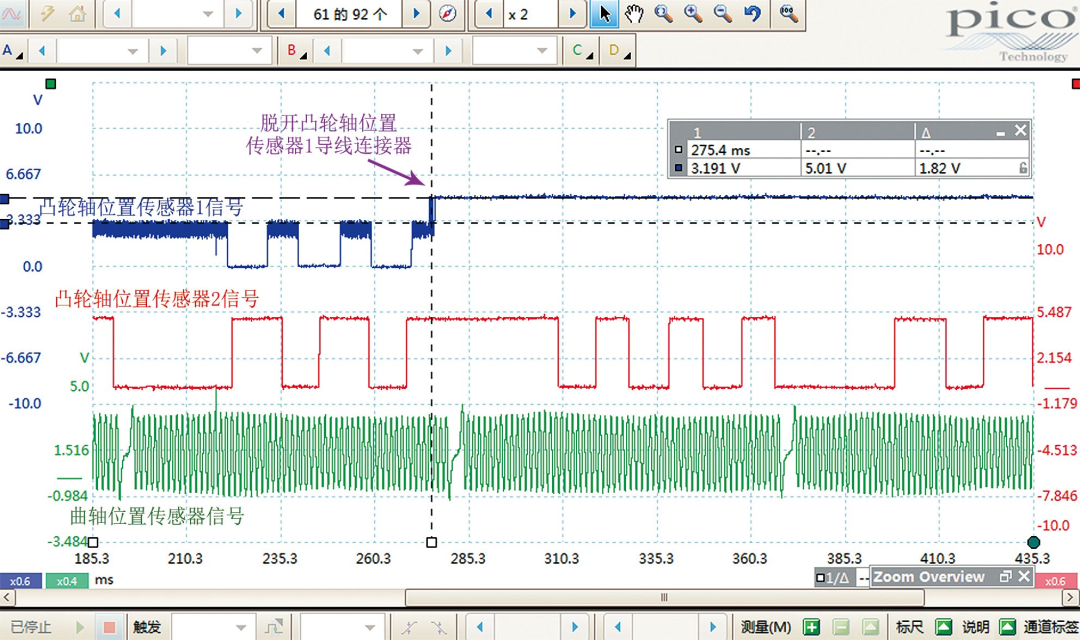This screenshot has width=1080, height=640.
Task: Select the hand pan tool
Action: 634,13
